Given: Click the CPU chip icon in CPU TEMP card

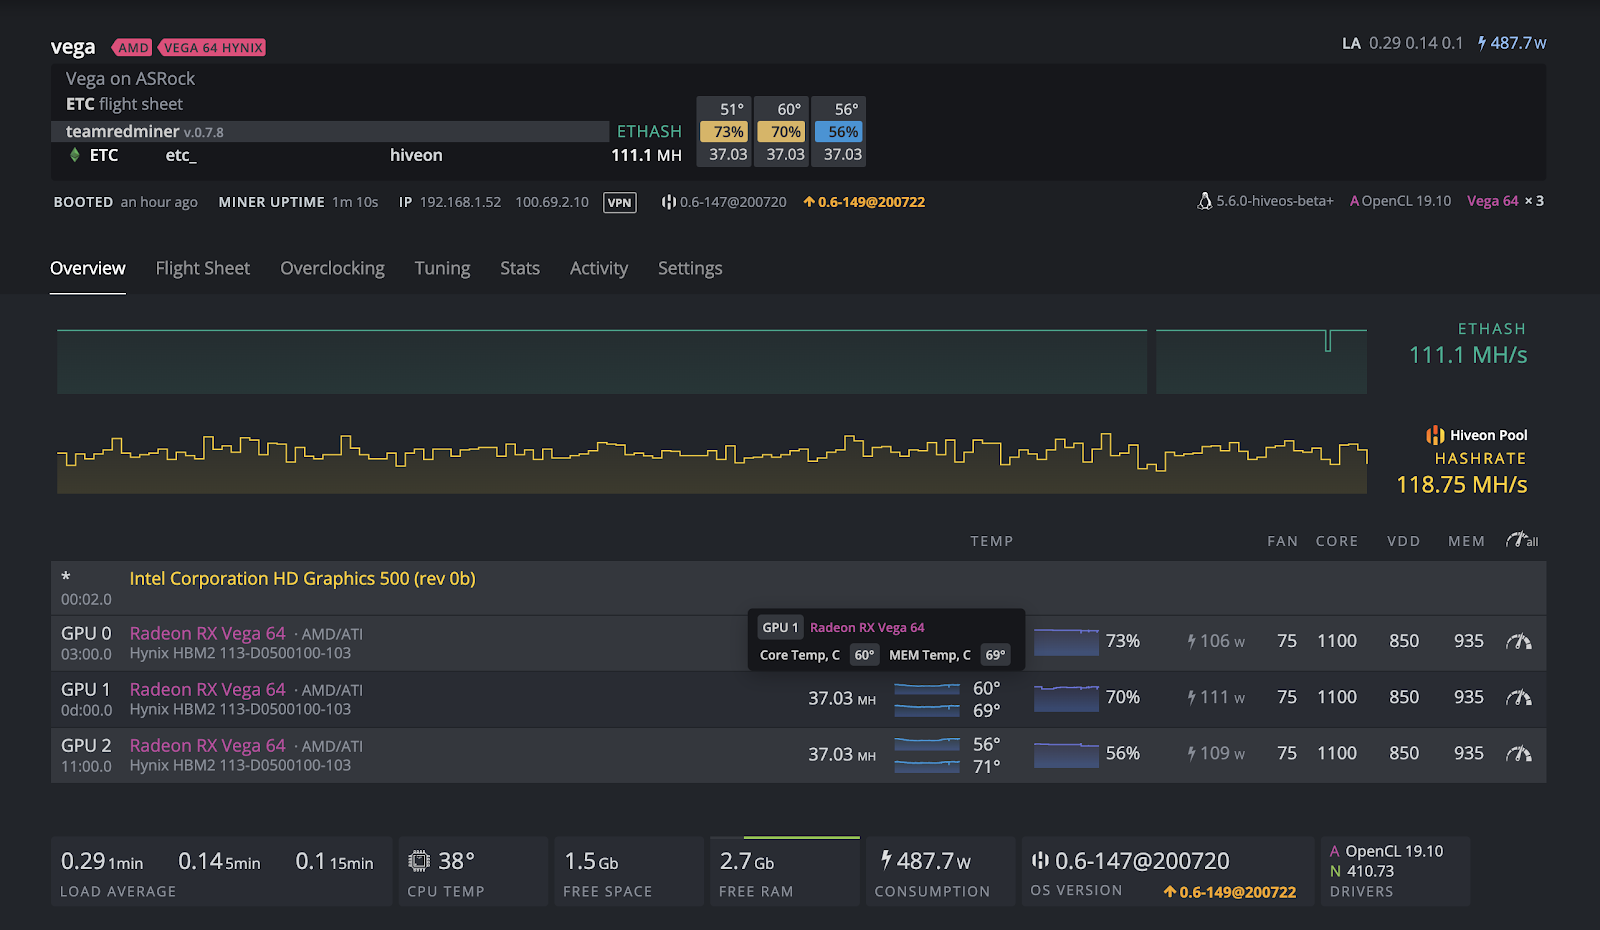Looking at the screenshot, I should 419,861.
